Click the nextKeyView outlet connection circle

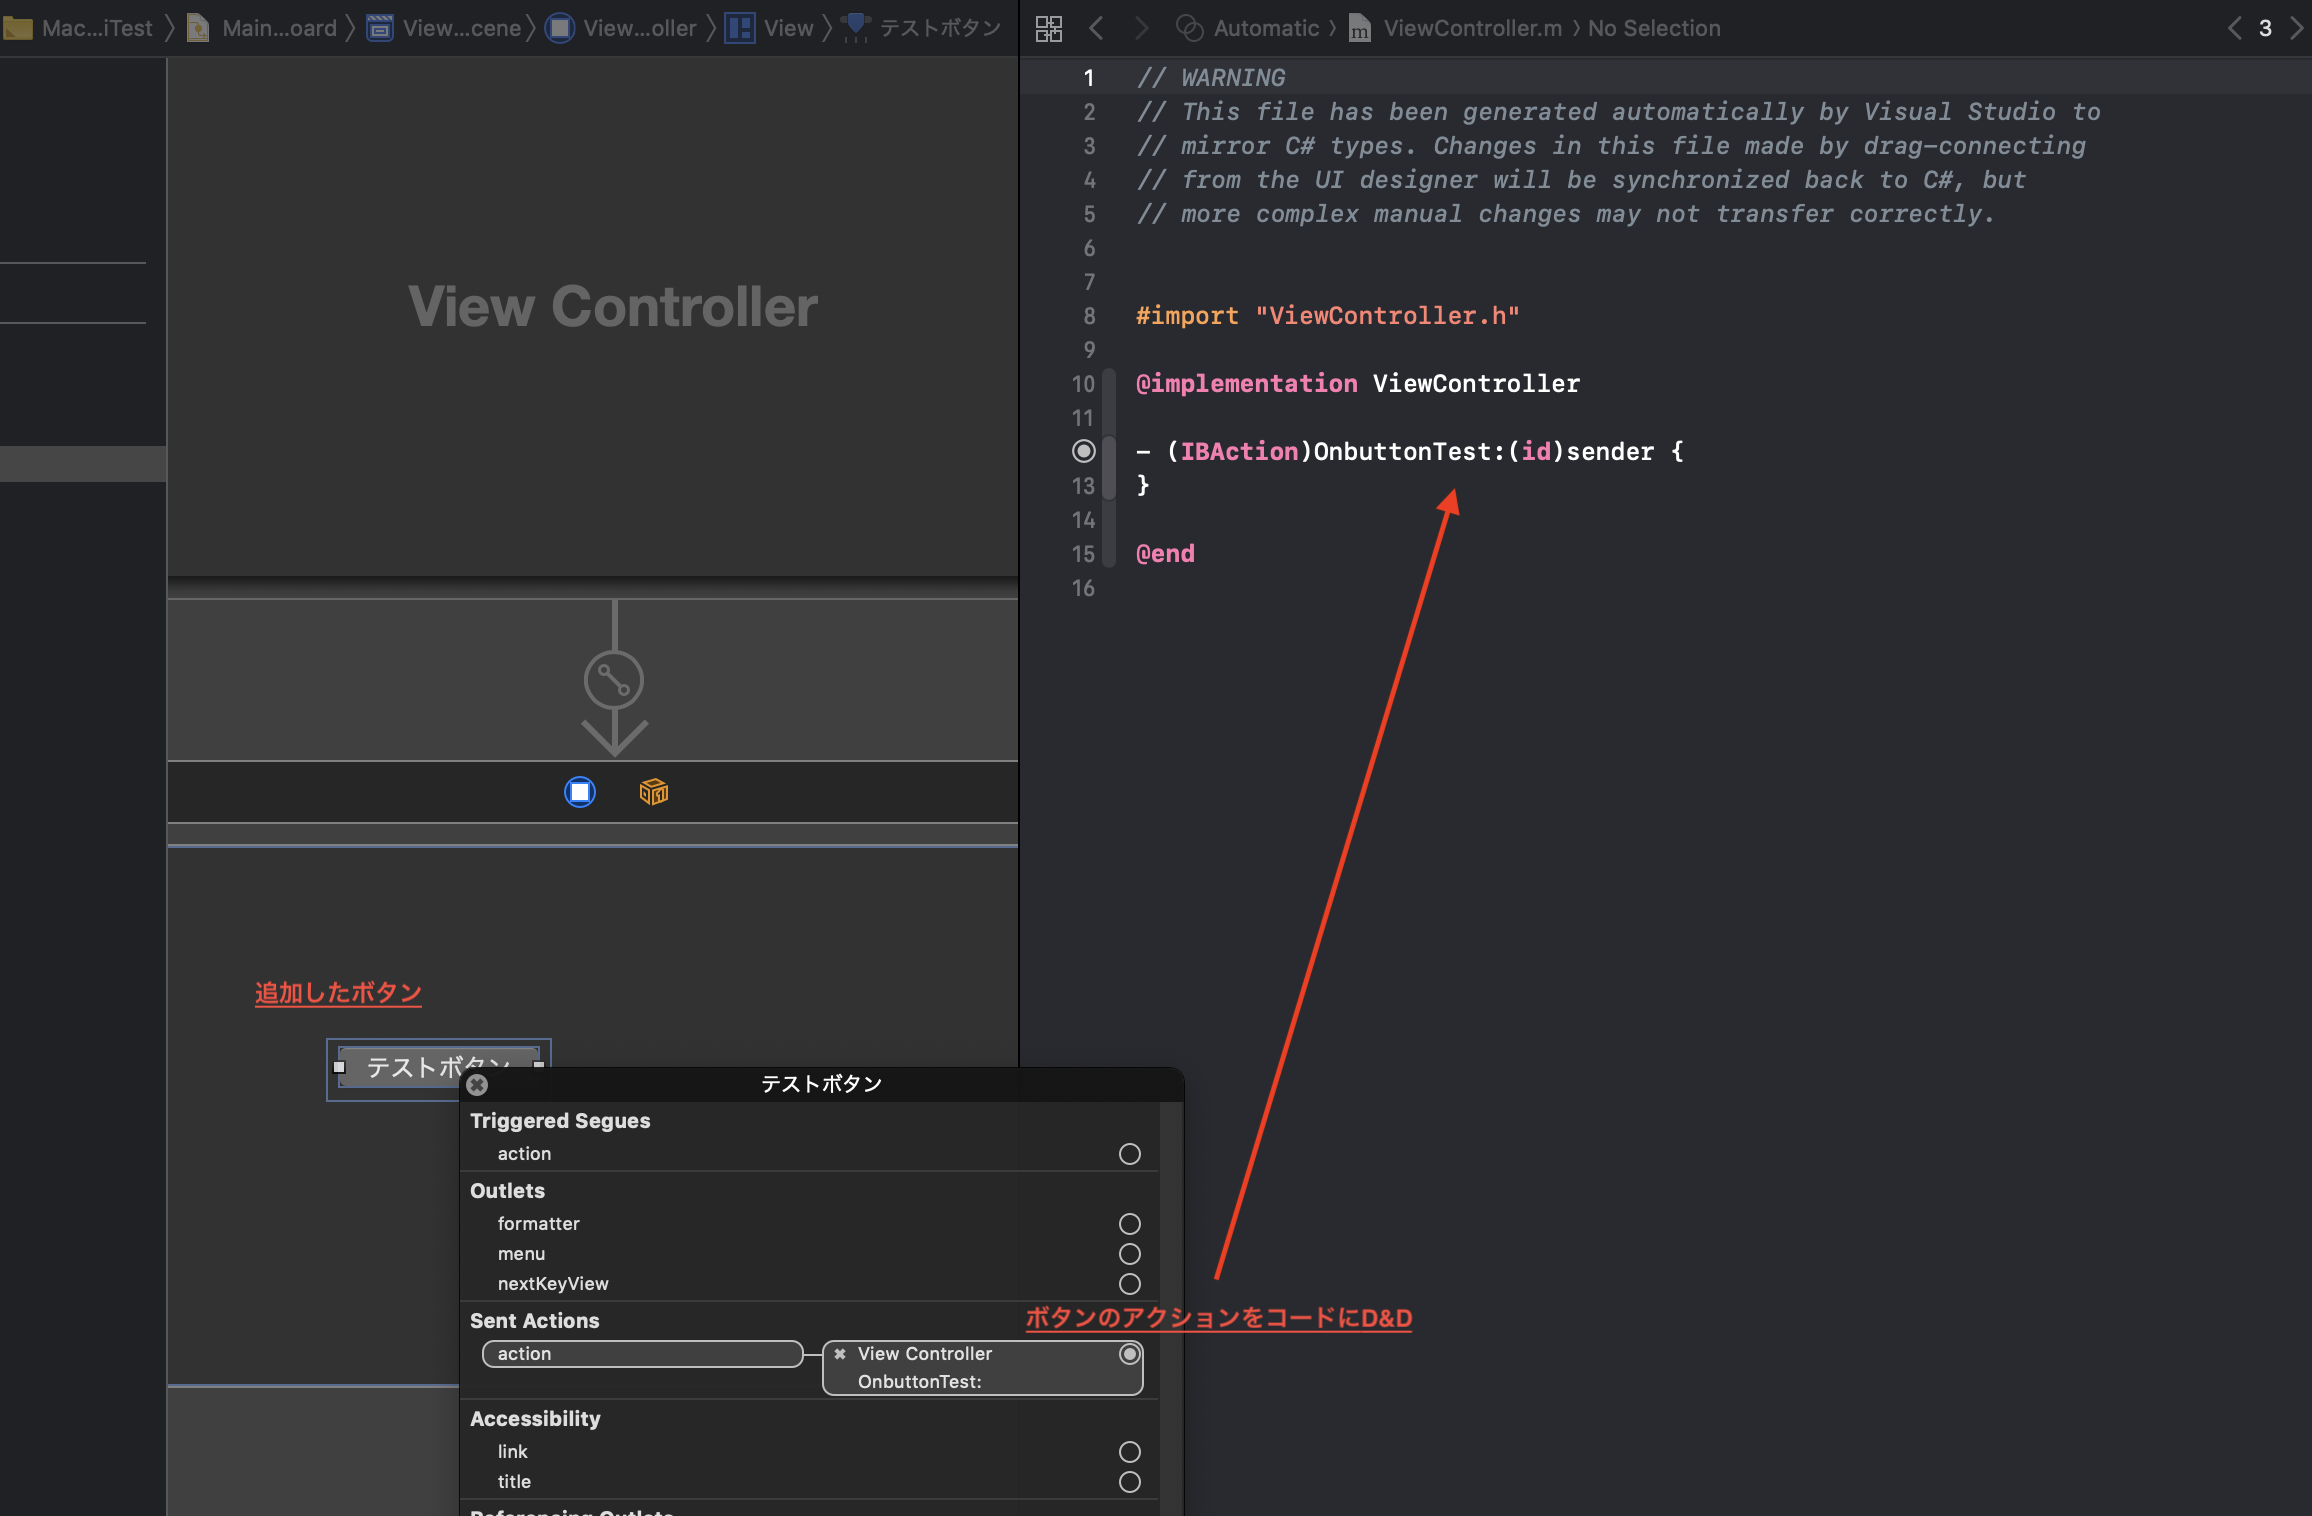[x=1129, y=1284]
